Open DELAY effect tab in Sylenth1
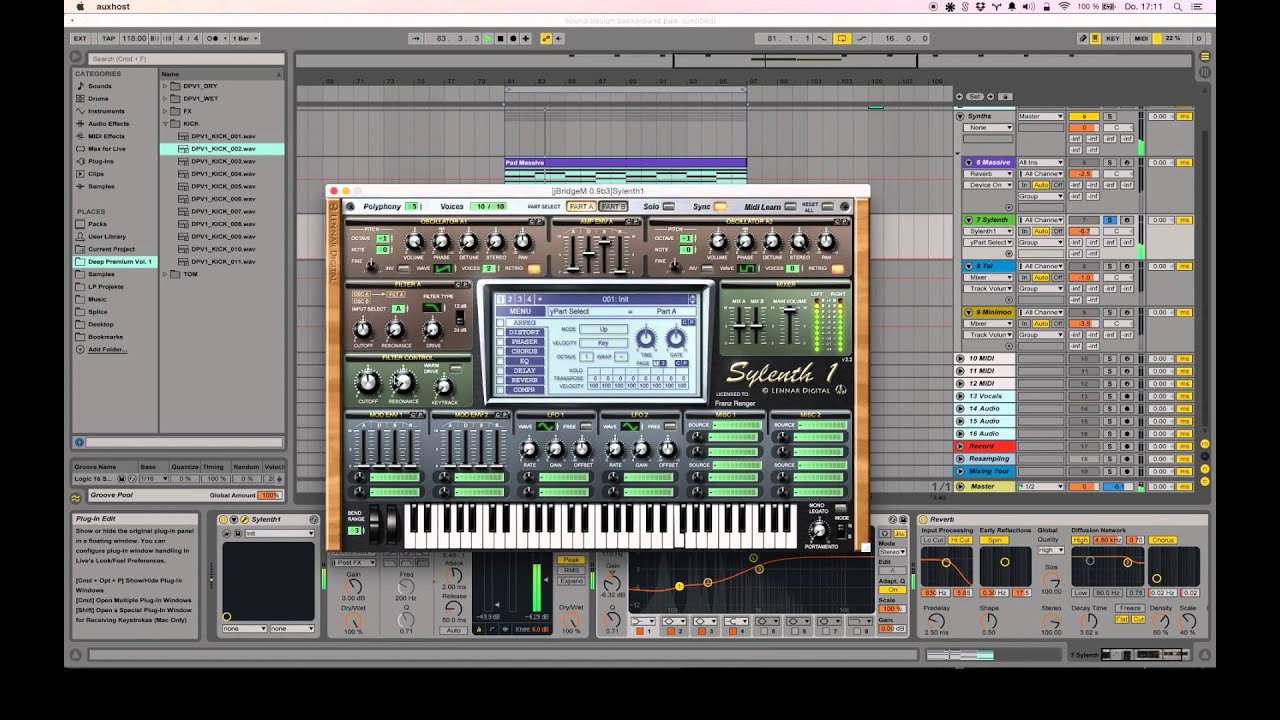The image size is (1280, 720). click(525, 370)
